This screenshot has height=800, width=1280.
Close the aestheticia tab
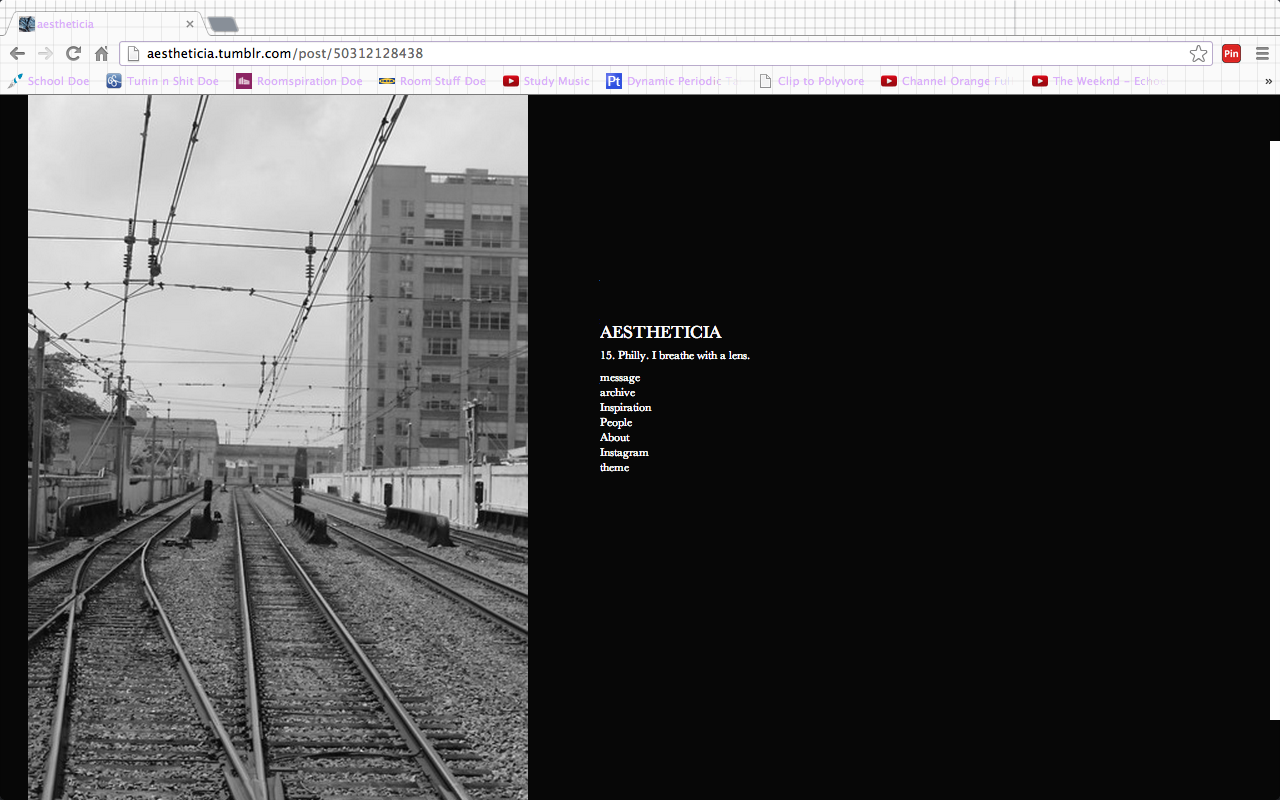click(190, 24)
